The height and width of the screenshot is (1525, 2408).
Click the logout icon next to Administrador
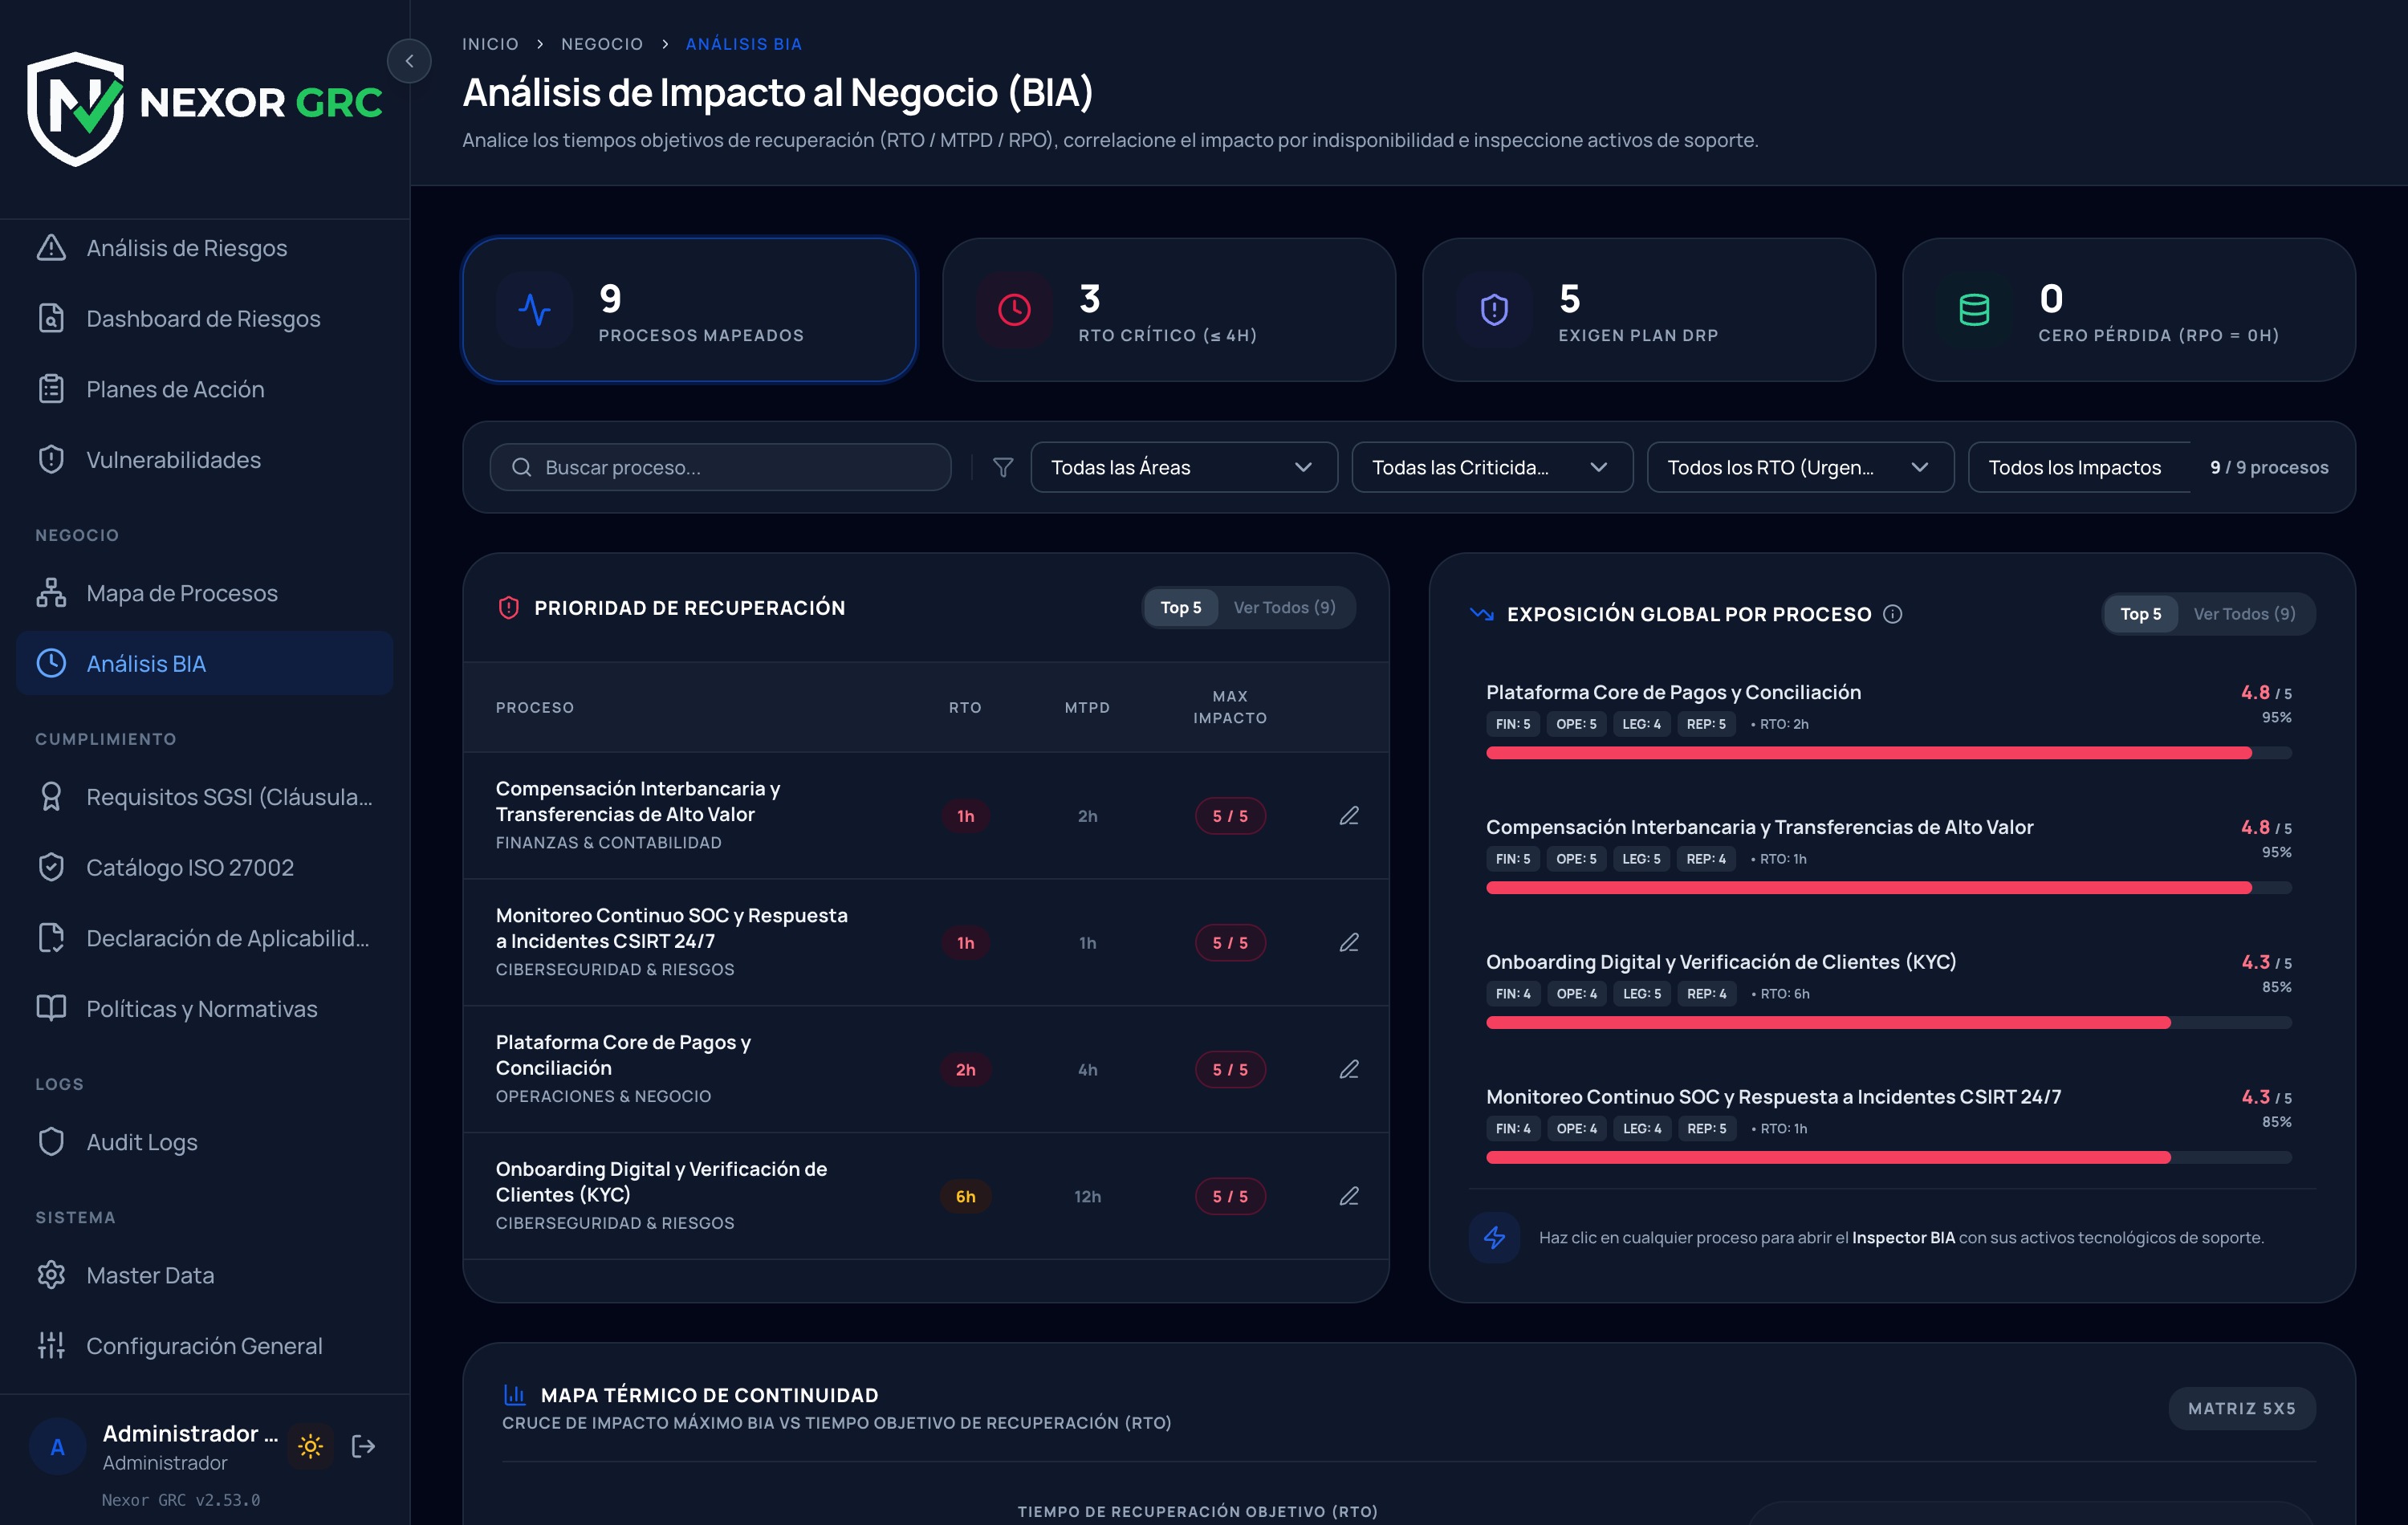click(364, 1446)
